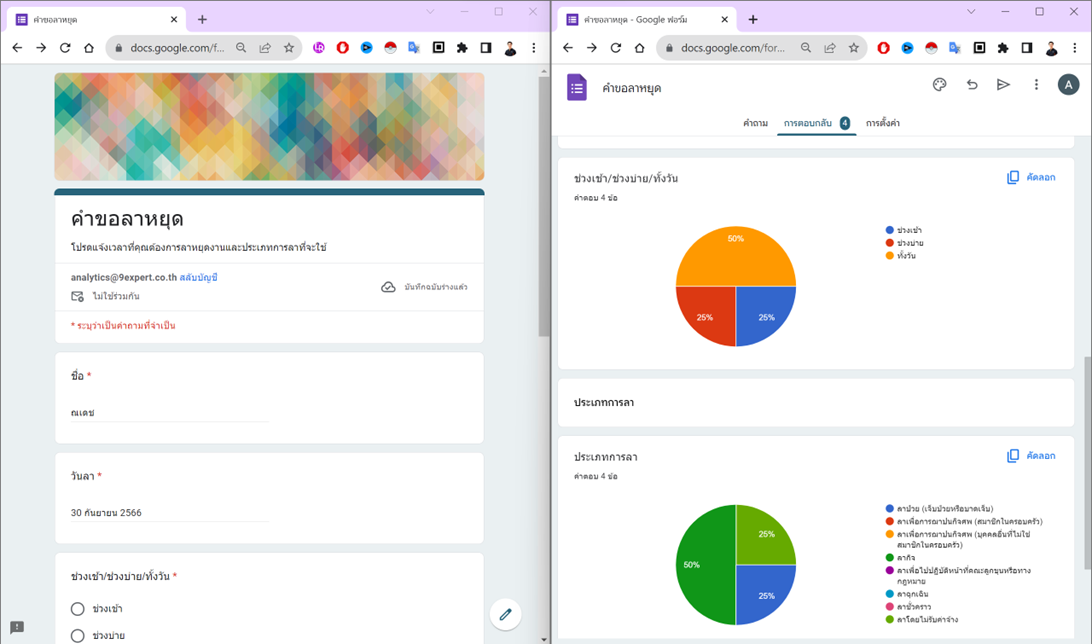Click the Undo icon in the form editor
Image resolution: width=1092 pixels, height=644 pixels.
(971, 85)
